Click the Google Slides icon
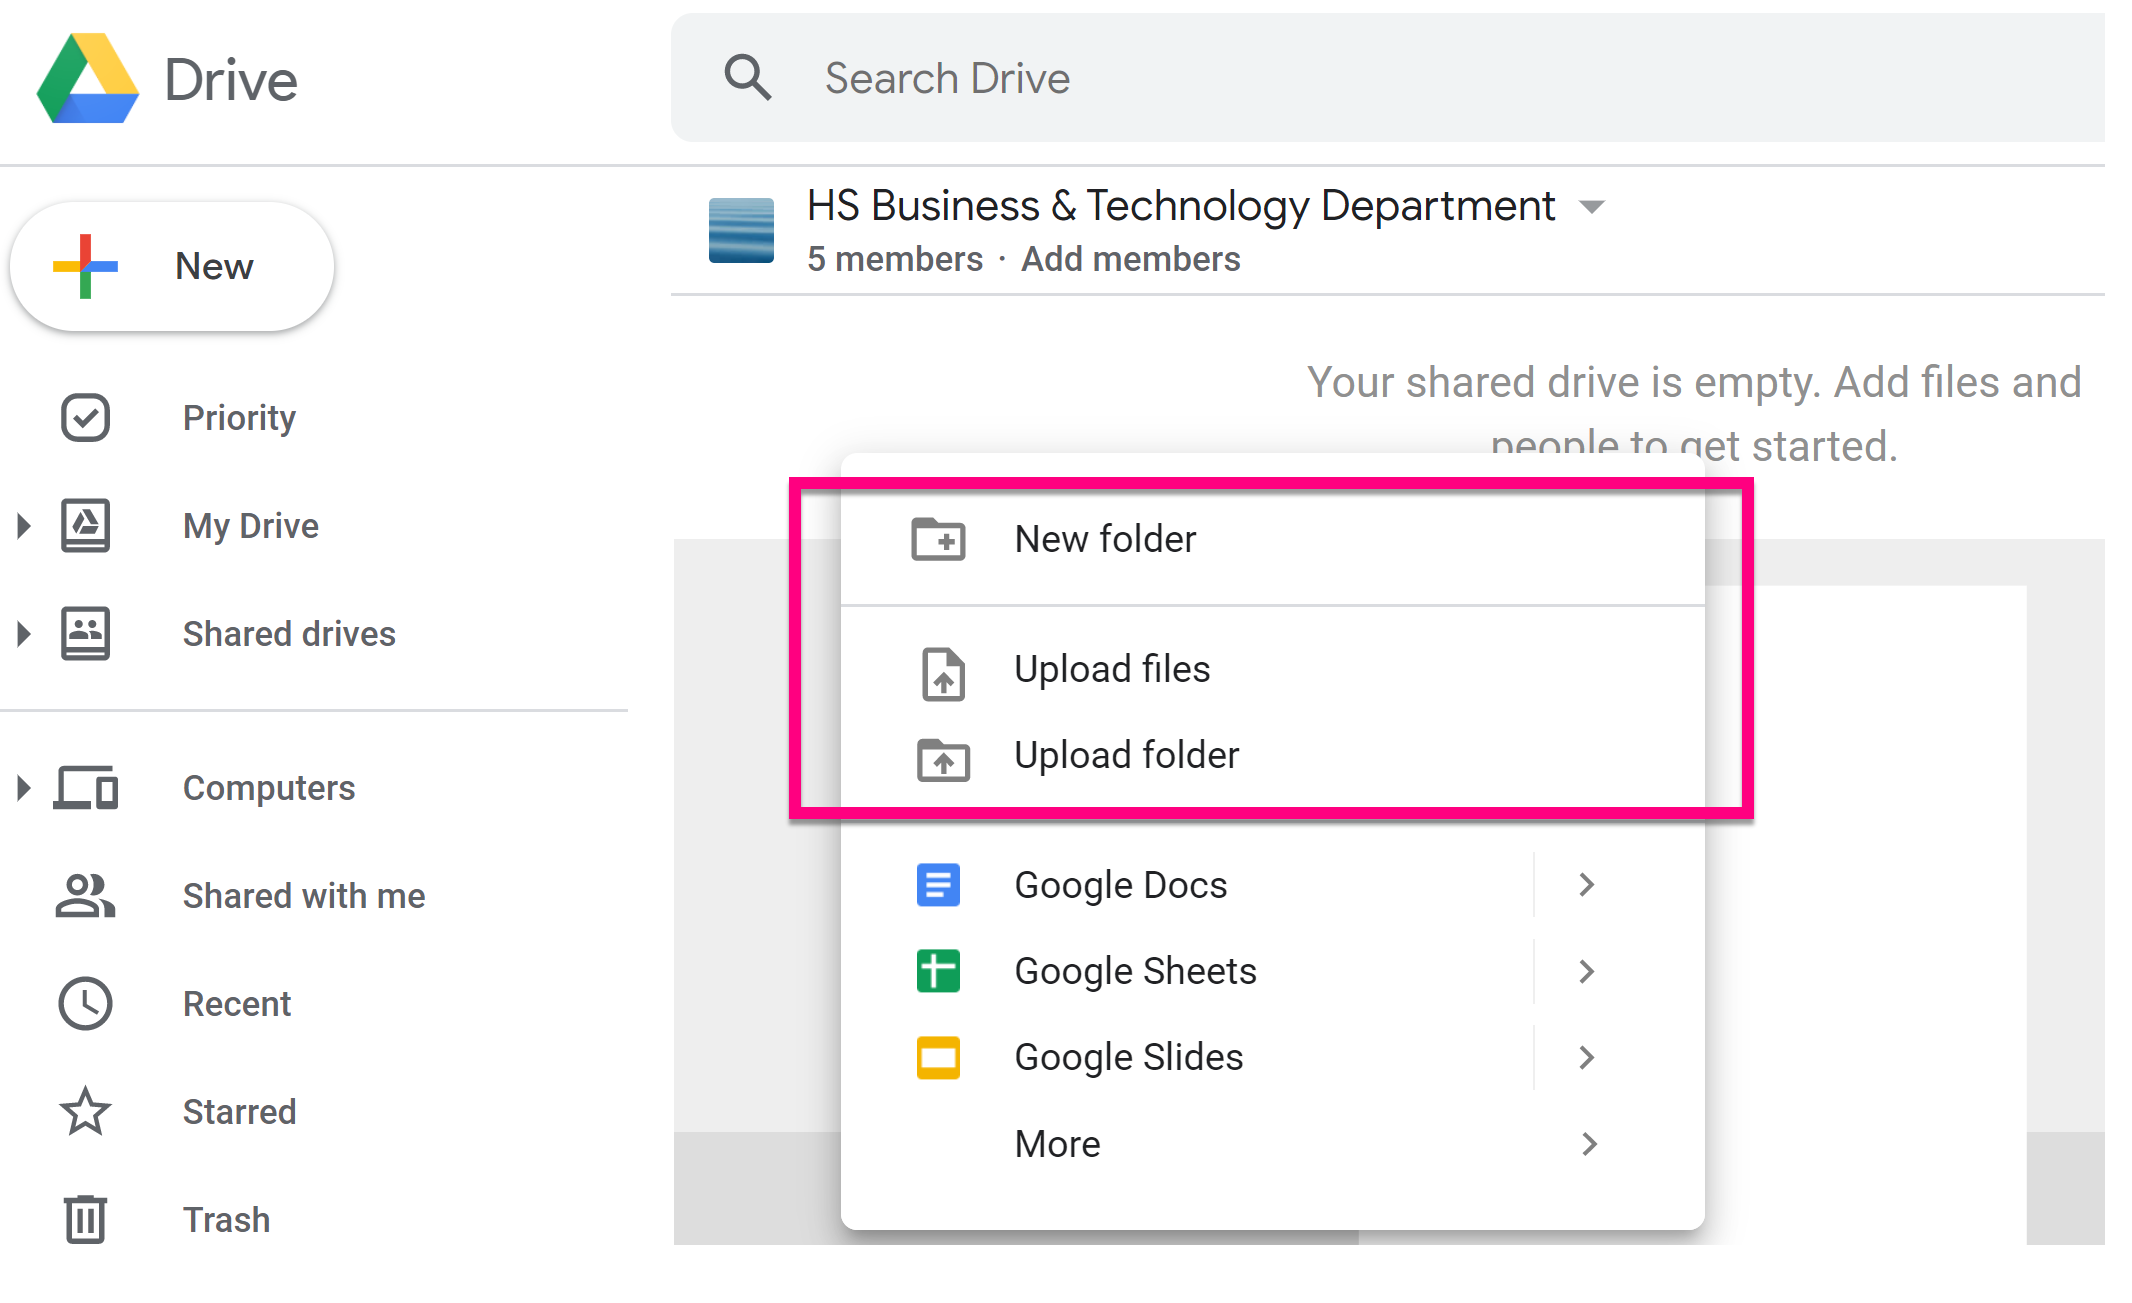 pos(937,1057)
